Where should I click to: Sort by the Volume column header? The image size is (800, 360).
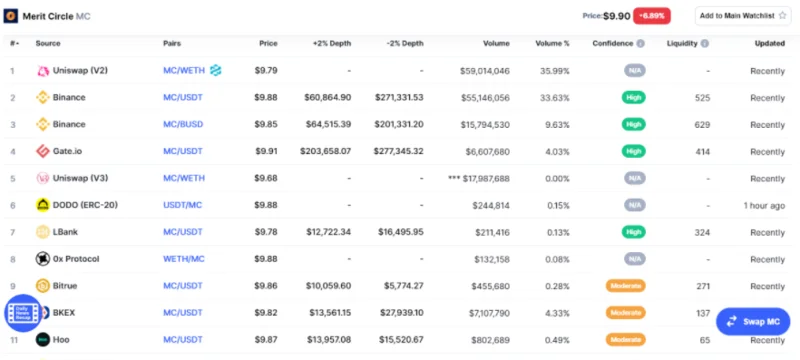pyautogui.click(x=496, y=44)
